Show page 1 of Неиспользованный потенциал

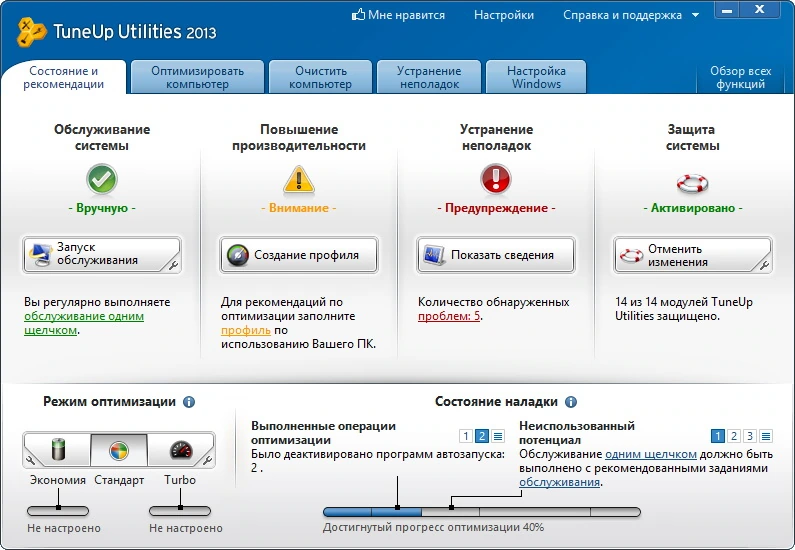(717, 436)
